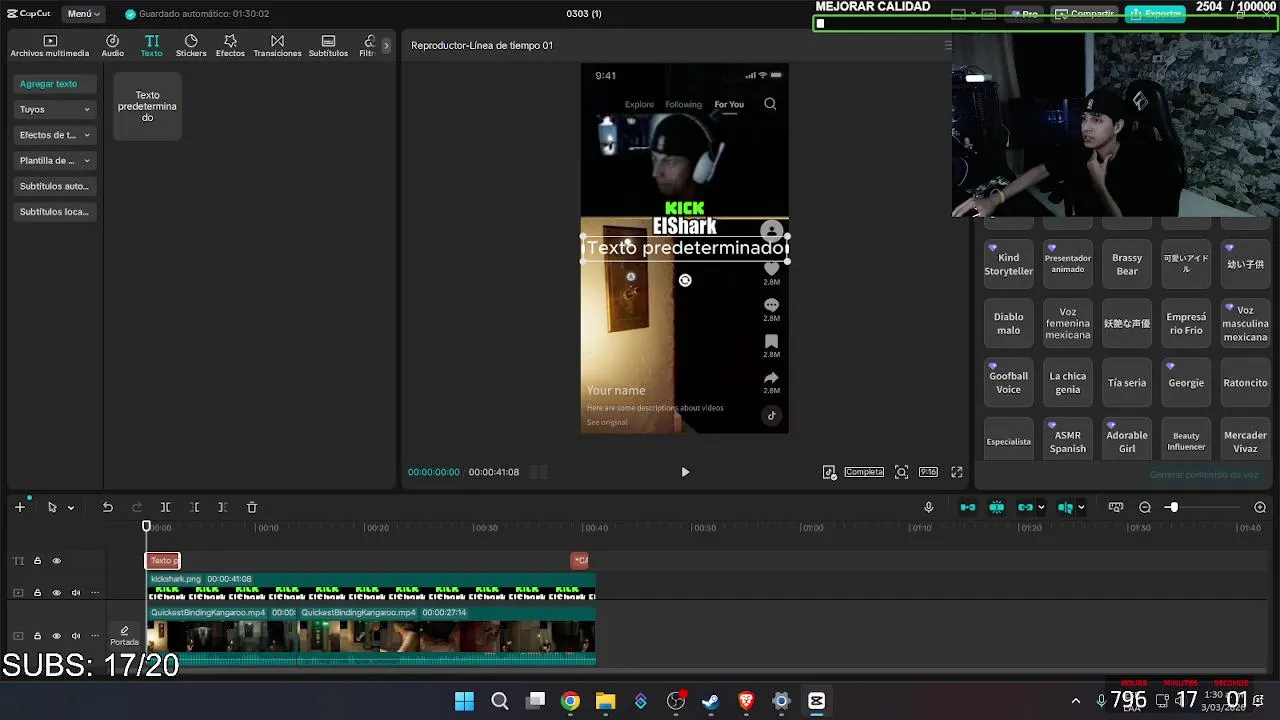Show more tabs with the right chevron
This screenshot has width=1280, height=720.
[386, 46]
